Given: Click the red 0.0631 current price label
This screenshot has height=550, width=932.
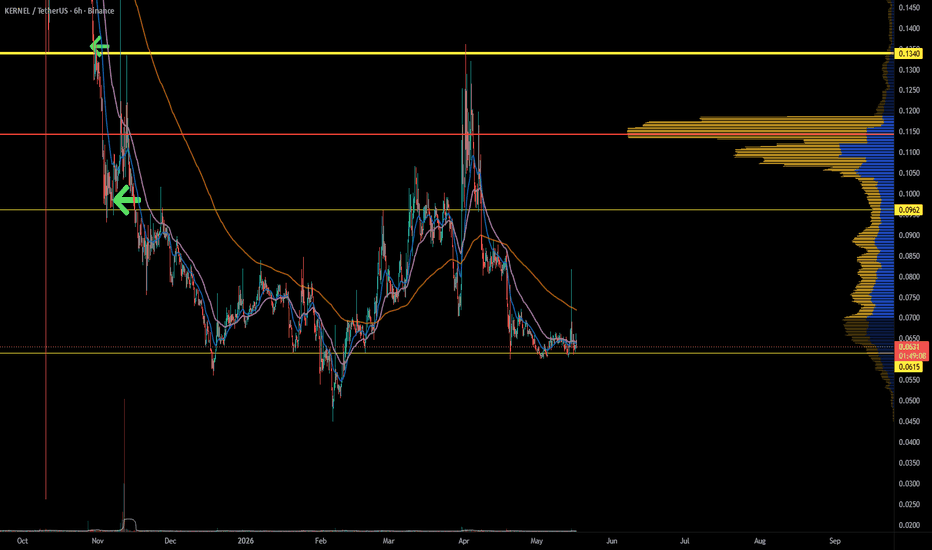Looking at the screenshot, I should click(x=910, y=347).
